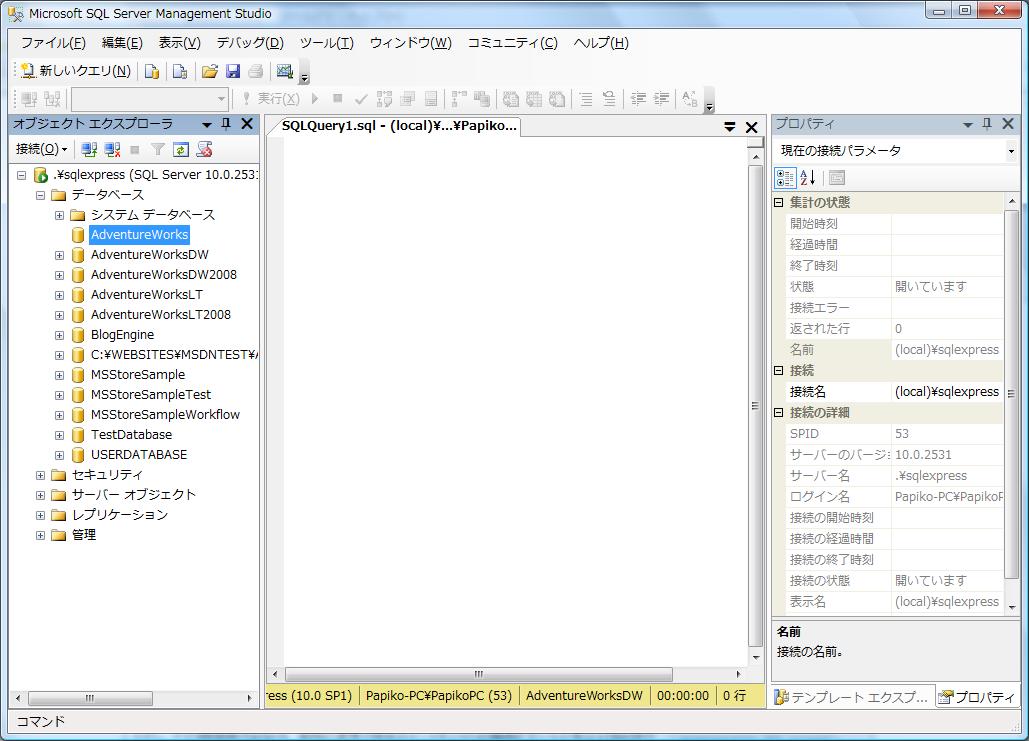
Task: Select the AdventureWorksDW database node
Action: [x=149, y=255]
